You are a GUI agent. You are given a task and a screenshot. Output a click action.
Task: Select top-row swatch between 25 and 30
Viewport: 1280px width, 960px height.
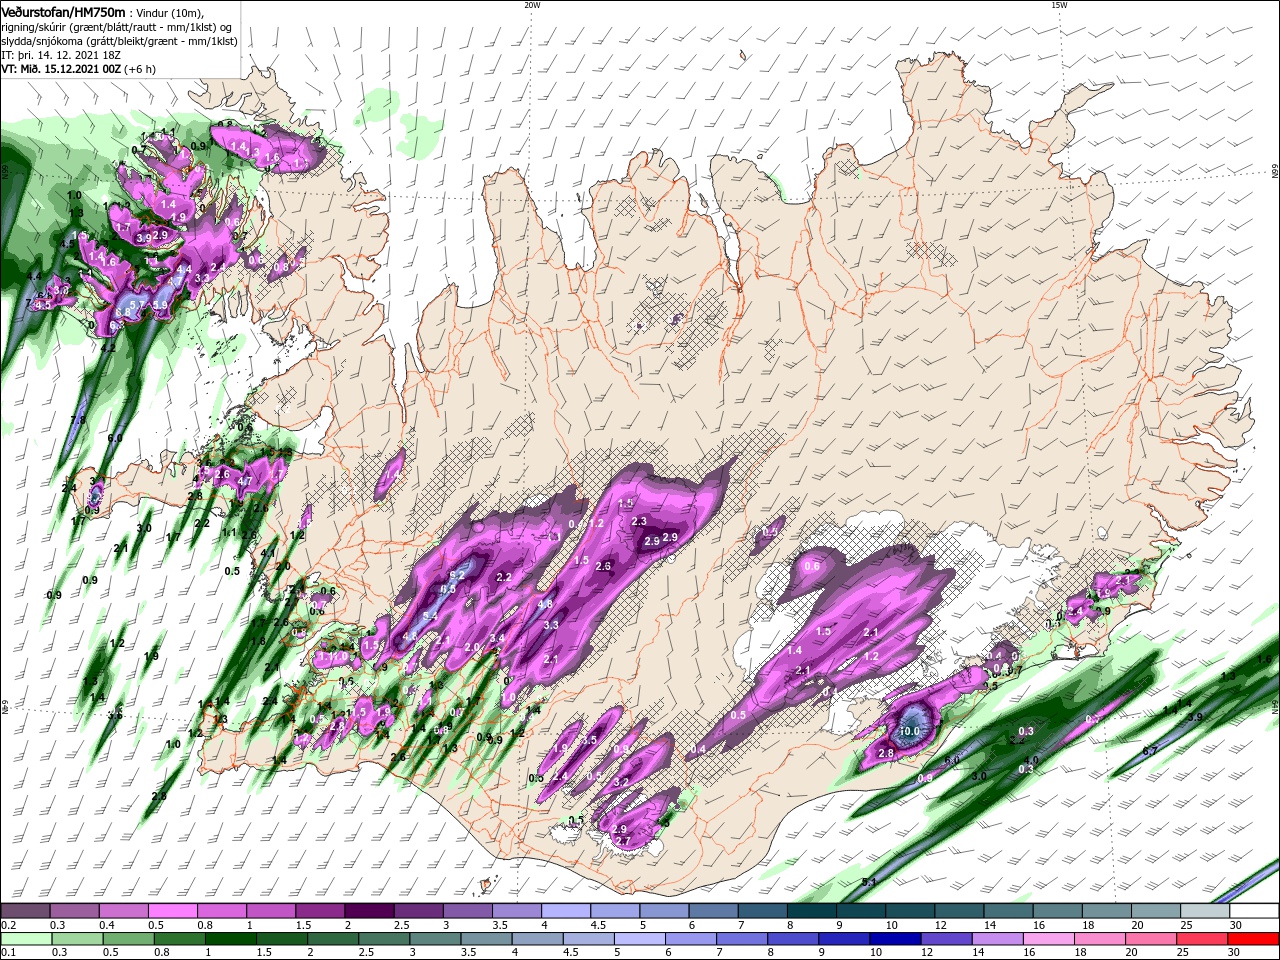1205,910
